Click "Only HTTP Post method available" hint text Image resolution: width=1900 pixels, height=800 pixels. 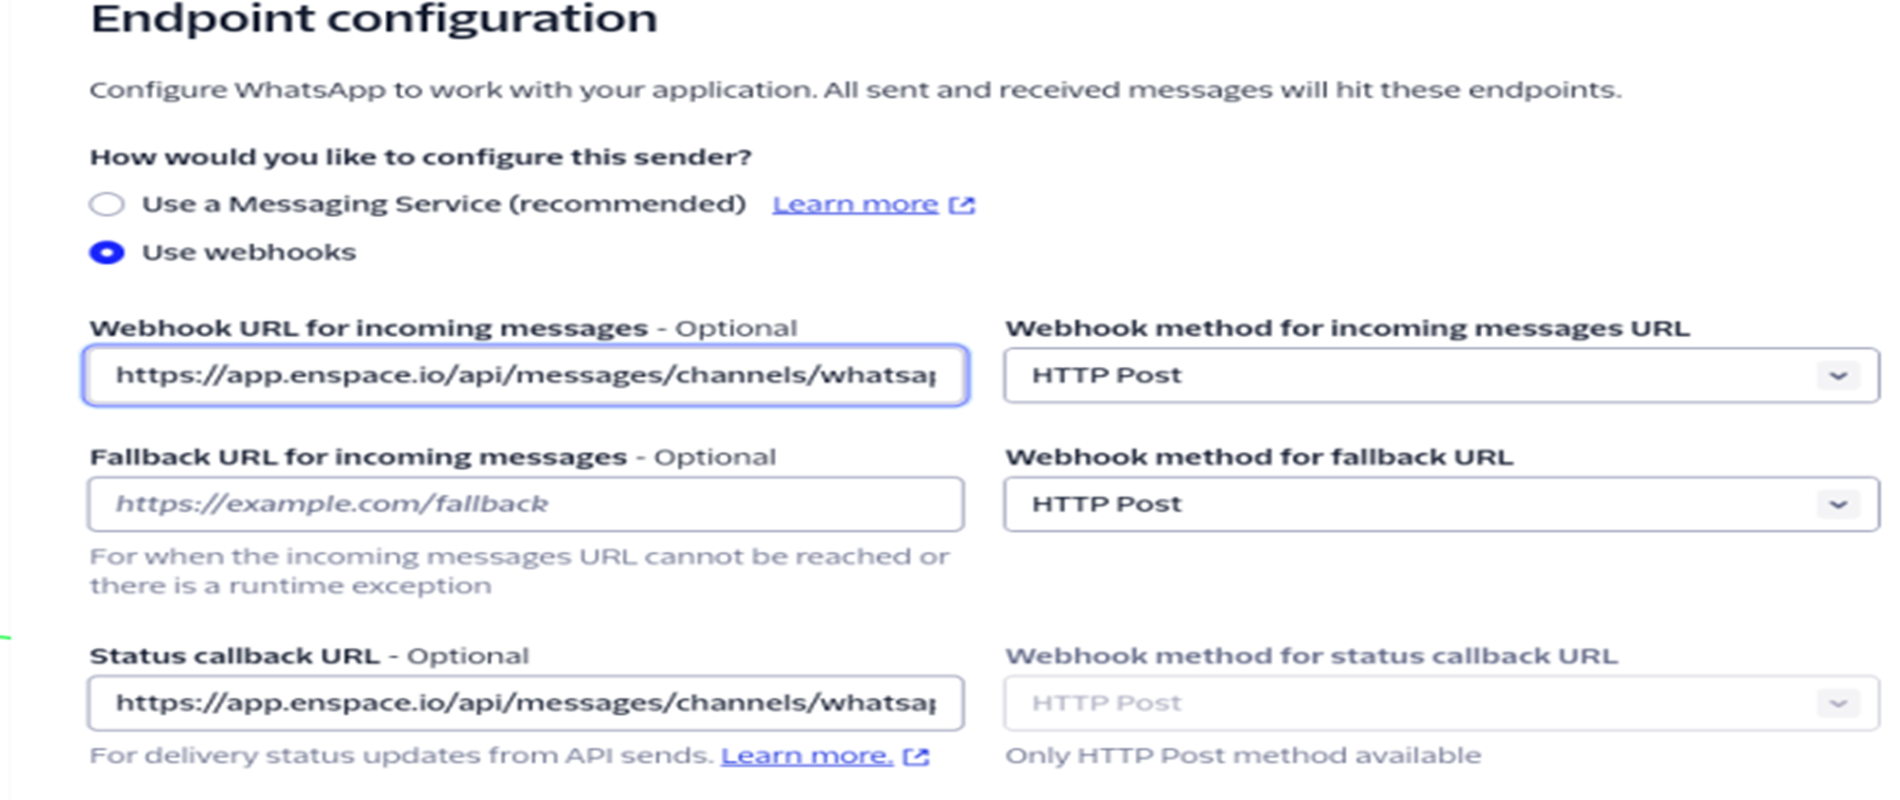(x=1243, y=756)
